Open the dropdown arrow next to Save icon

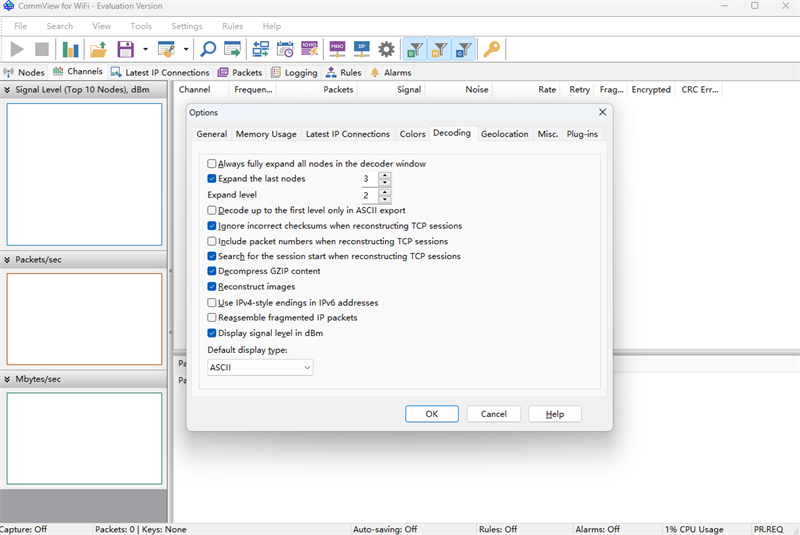point(145,49)
